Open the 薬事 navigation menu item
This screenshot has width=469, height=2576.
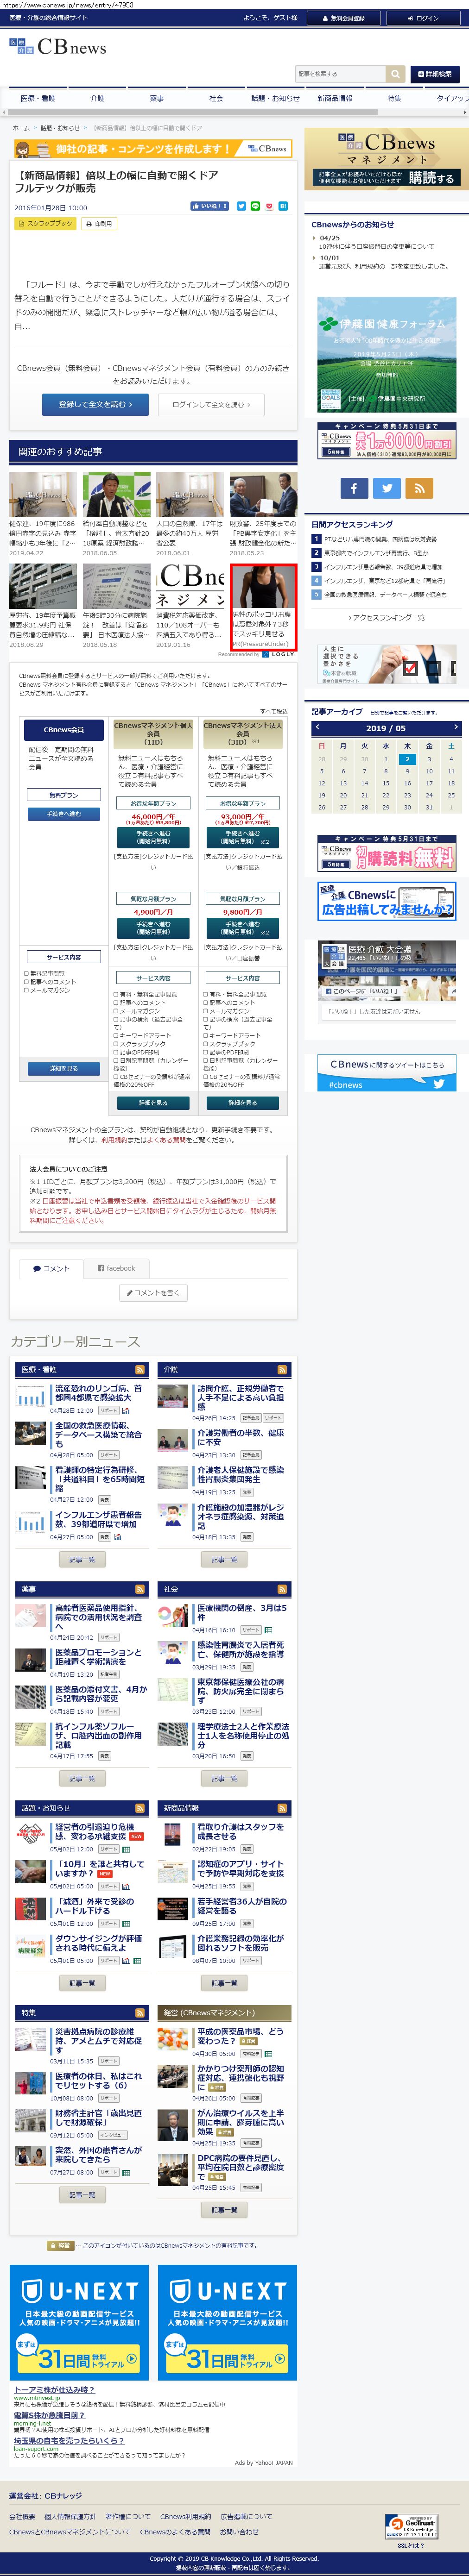click(x=157, y=99)
